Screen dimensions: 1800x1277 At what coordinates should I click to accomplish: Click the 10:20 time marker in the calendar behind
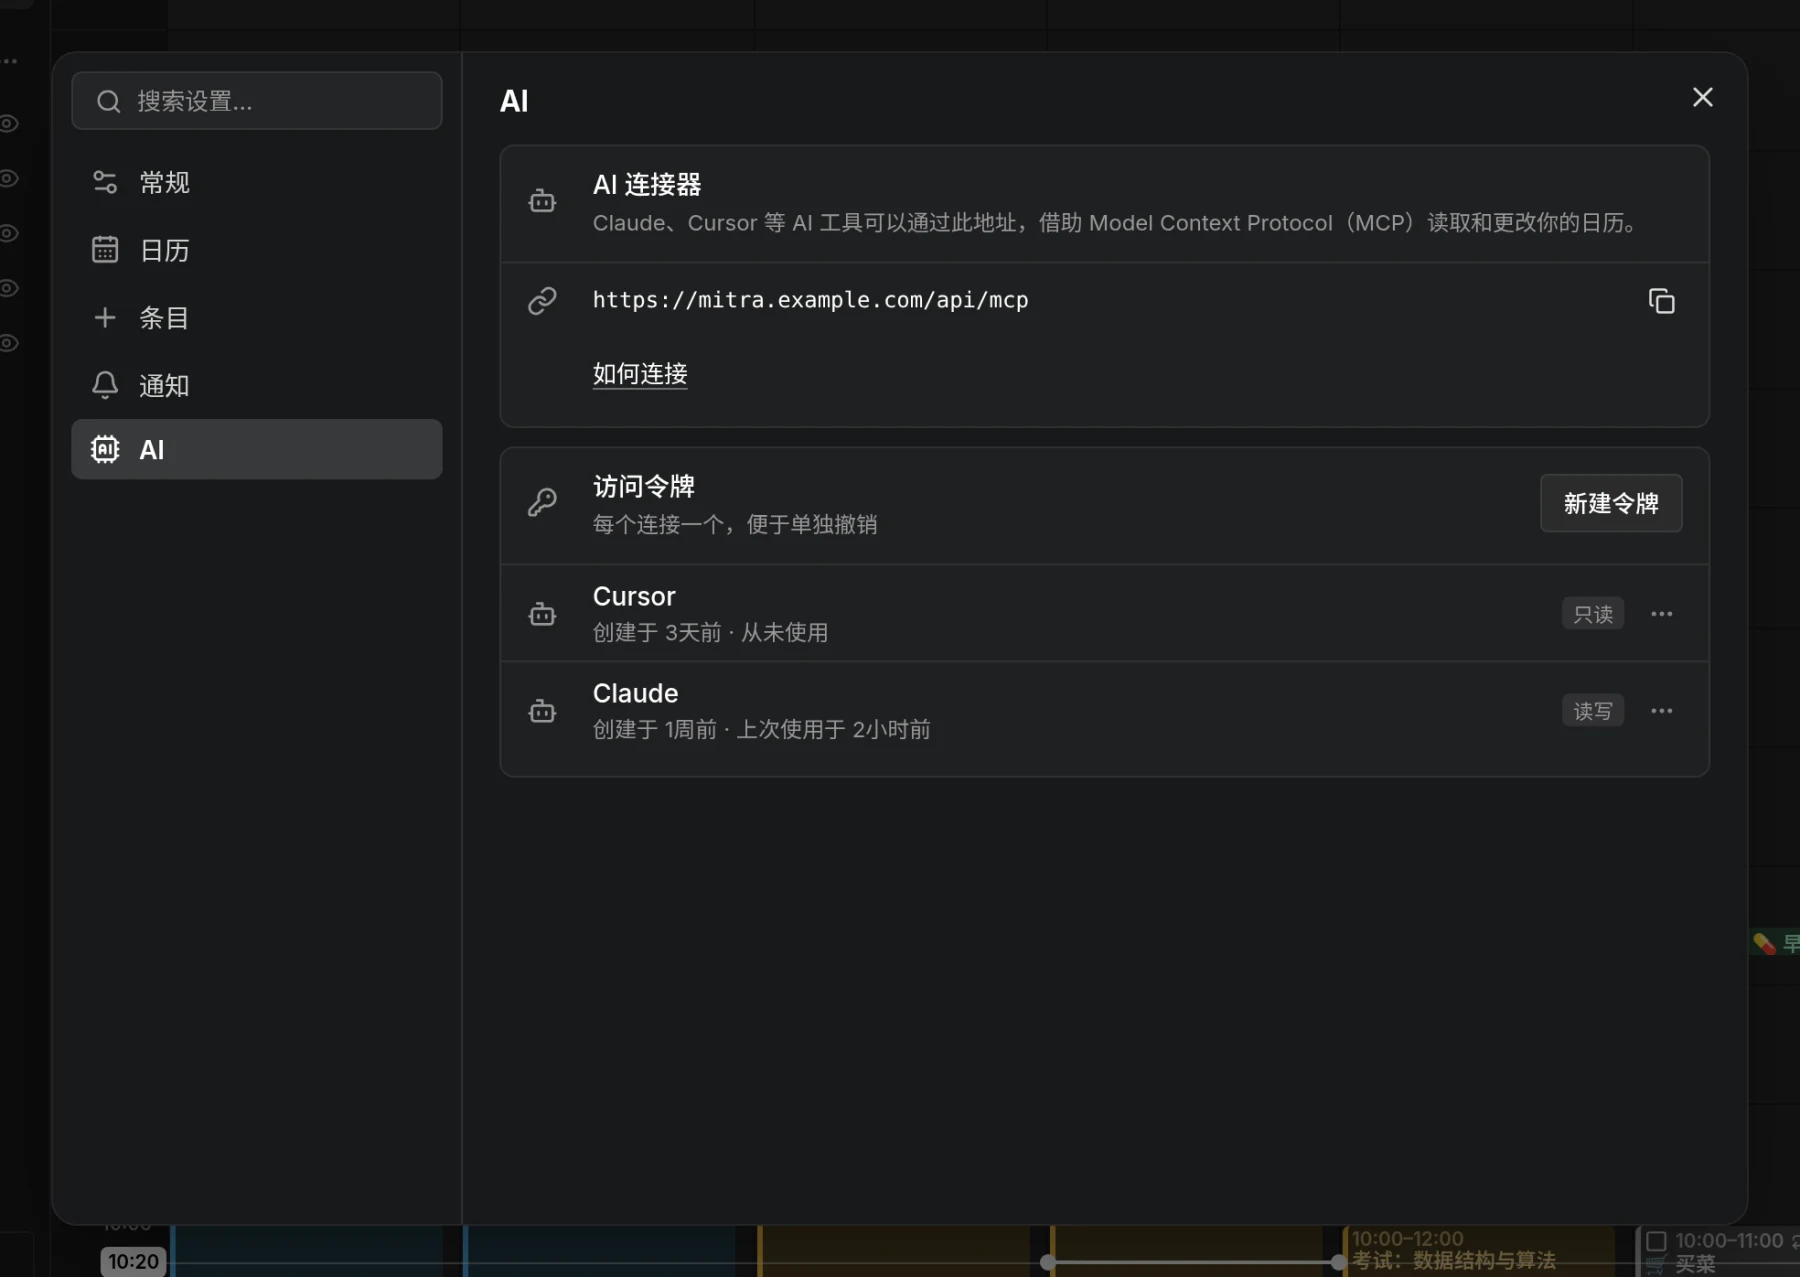[133, 1261]
